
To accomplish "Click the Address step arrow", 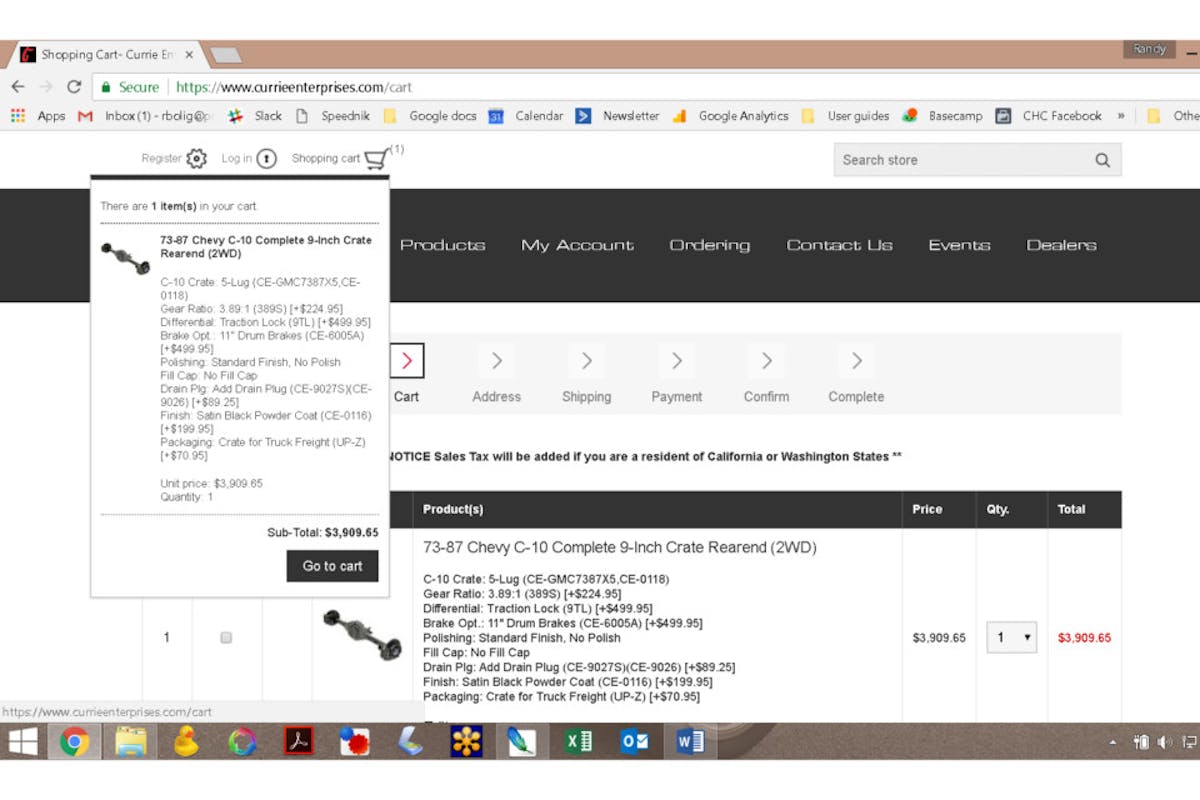I will [x=497, y=361].
